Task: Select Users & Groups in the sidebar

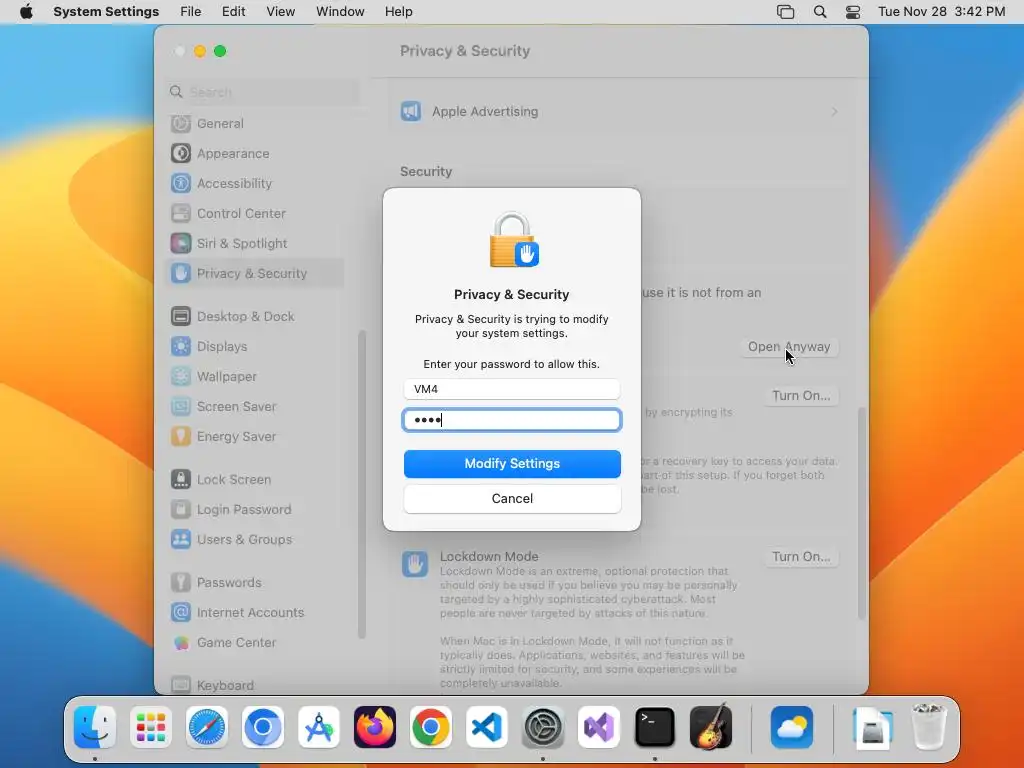Action: click(256, 540)
